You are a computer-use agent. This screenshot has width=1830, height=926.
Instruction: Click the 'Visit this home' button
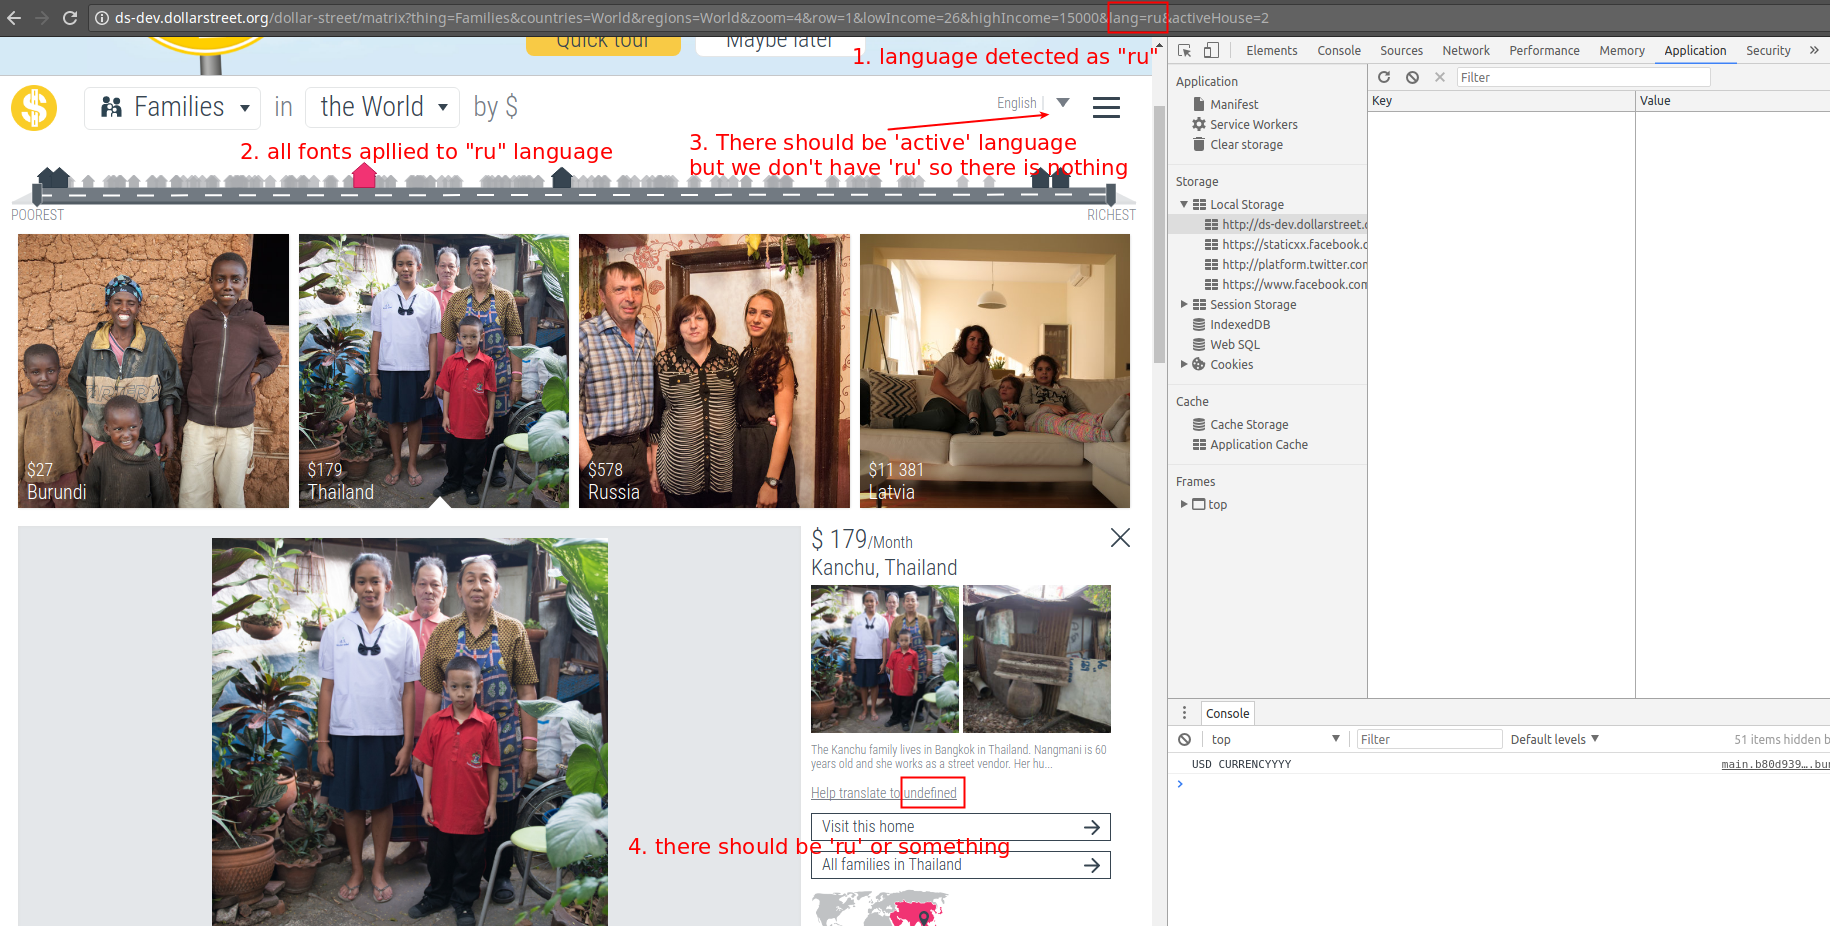pyautogui.click(x=960, y=827)
